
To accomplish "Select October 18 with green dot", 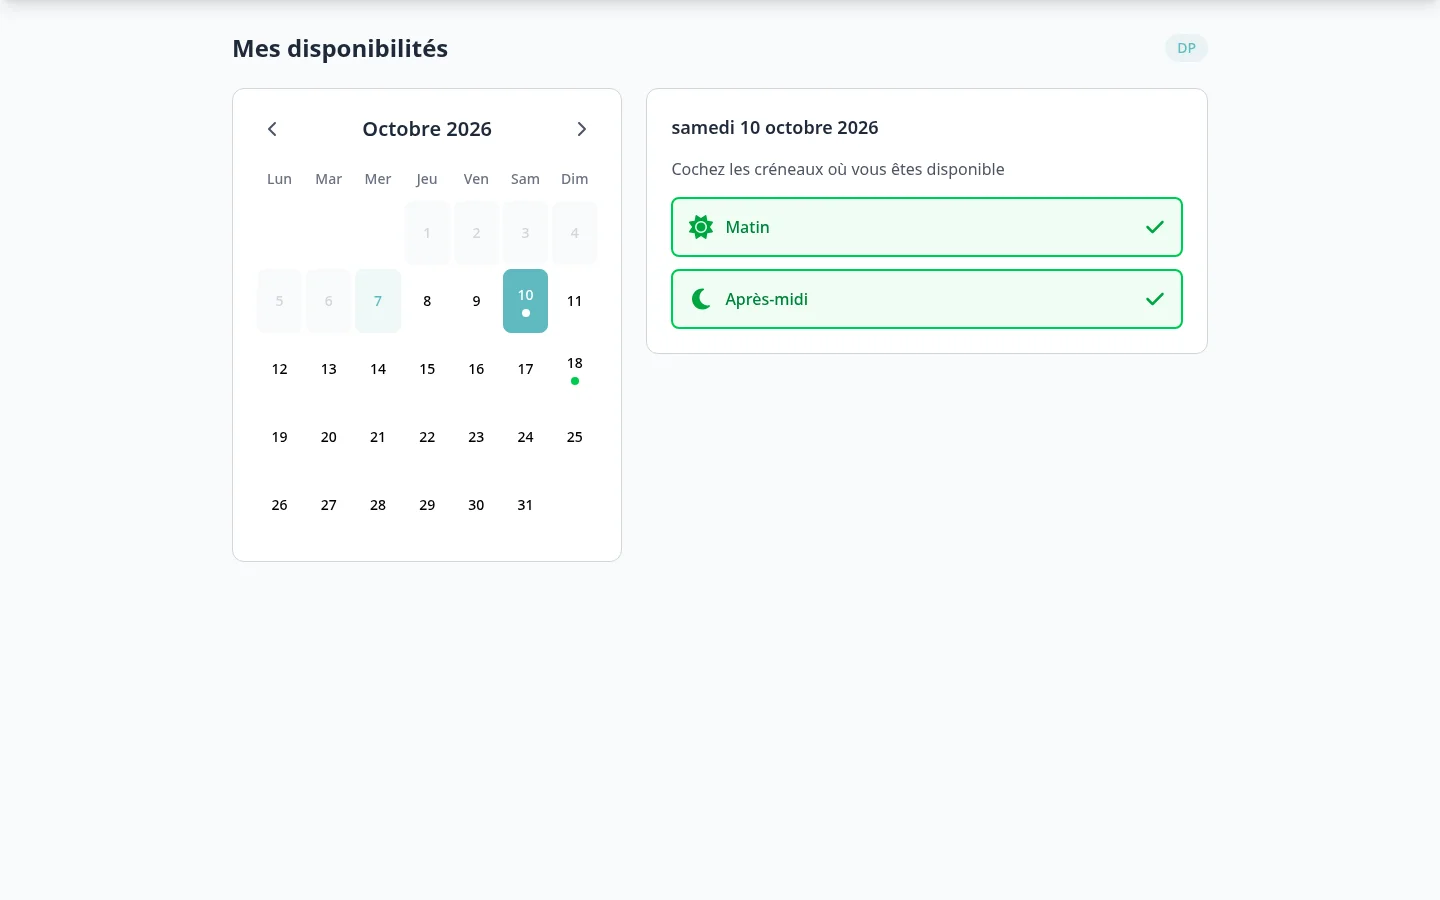I will pyautogui.click(x=574, y=369).
